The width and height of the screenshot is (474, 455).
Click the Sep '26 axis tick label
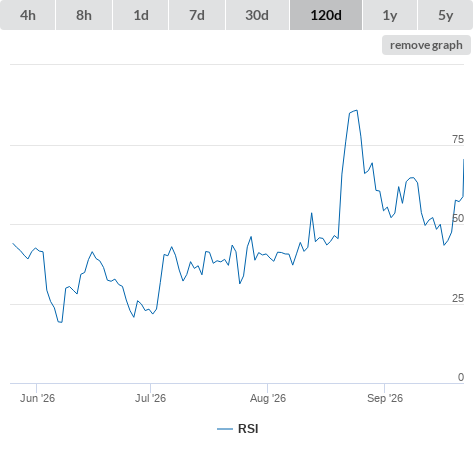[x=385, y=398]
